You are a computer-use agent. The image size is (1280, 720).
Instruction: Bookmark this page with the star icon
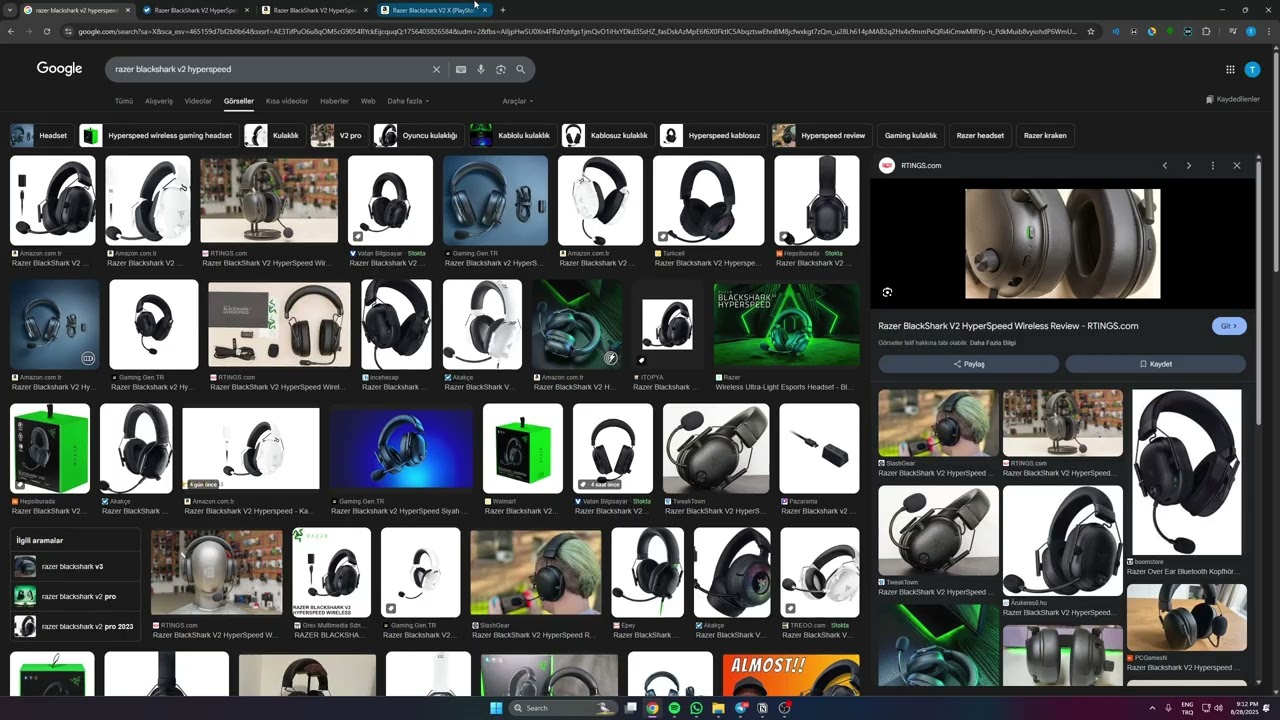[x=1091, y=31]
